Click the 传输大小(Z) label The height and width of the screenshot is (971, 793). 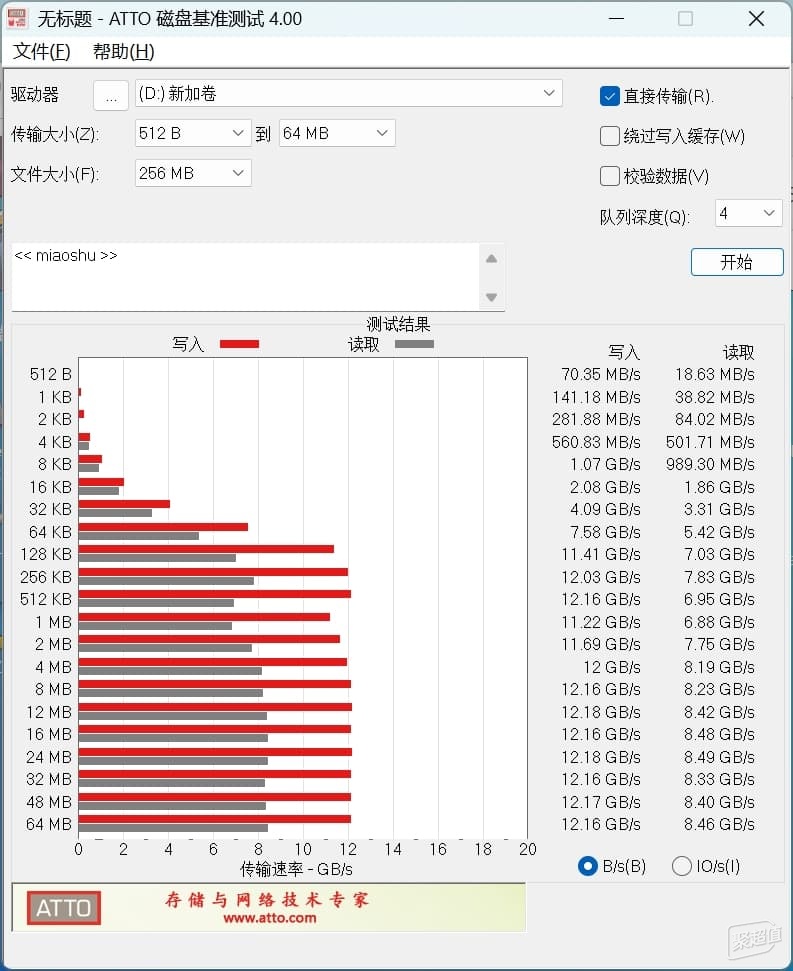point(55,134)
